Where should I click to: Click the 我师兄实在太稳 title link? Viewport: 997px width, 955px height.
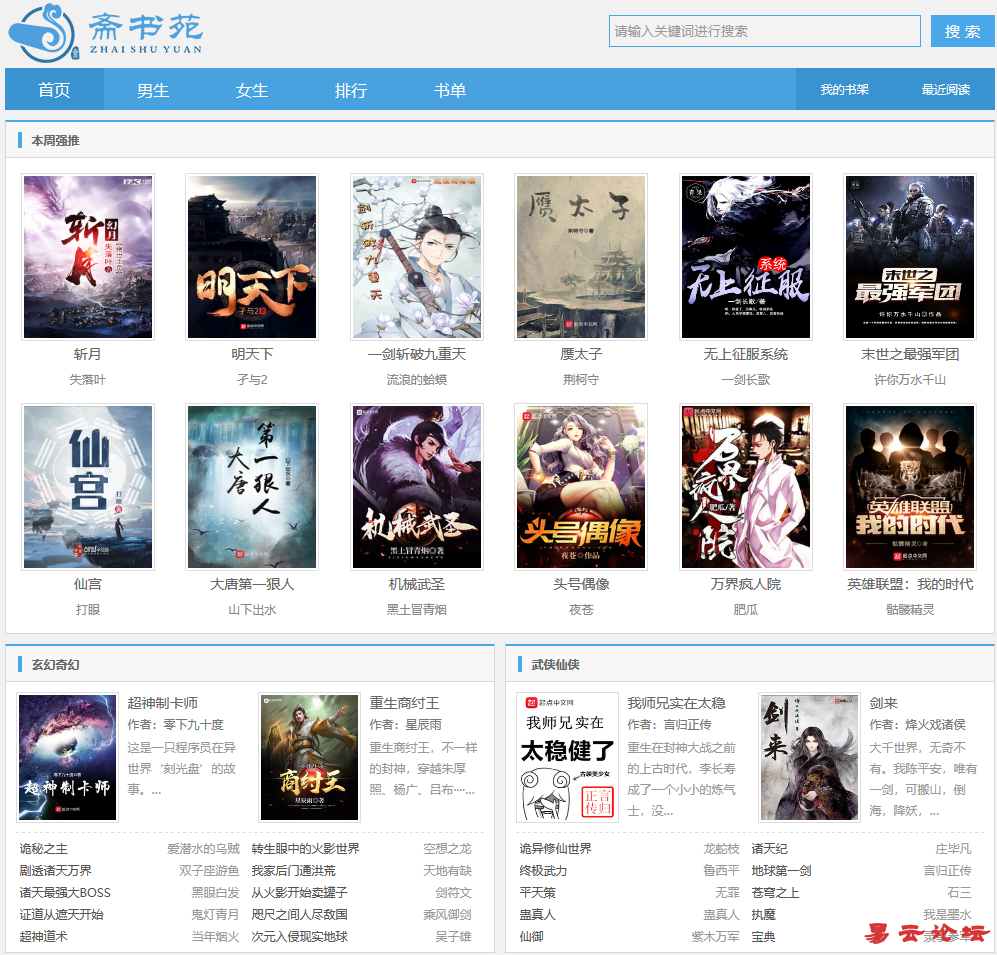677,703
